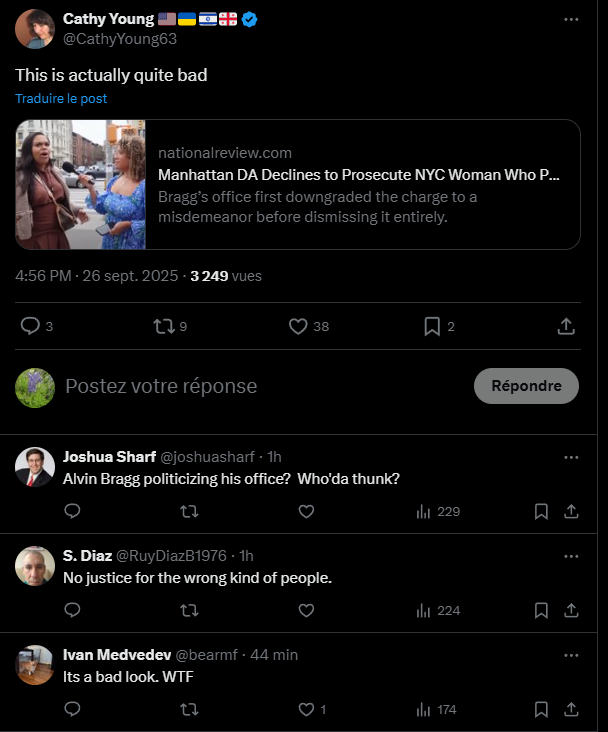This screenshot has width=608, height=732.
Task: Repost the main post with 9 reposts
Action: (164, 326)
